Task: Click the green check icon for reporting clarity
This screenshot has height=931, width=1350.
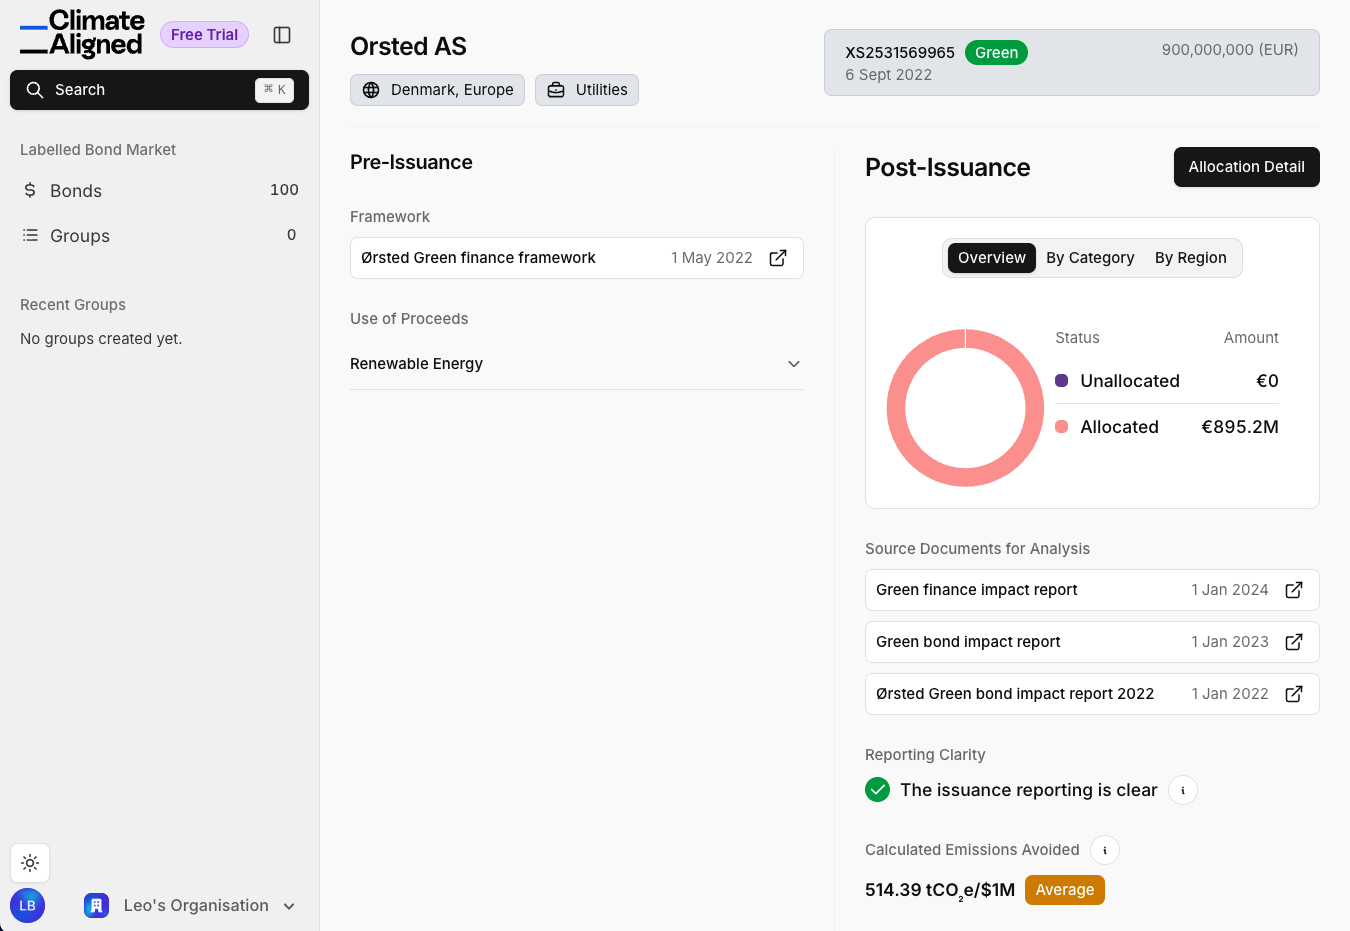Action: pyautogui.click(x=878, y=790)
